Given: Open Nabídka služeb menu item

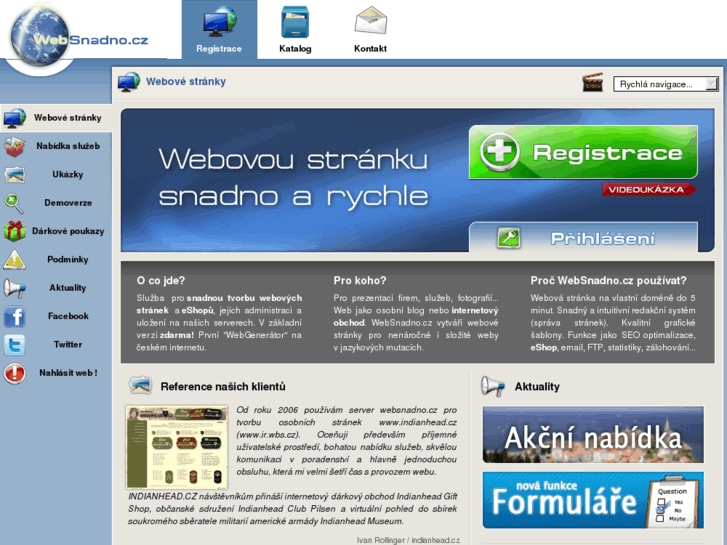Looking at the screenshot, I should point(68,146).
